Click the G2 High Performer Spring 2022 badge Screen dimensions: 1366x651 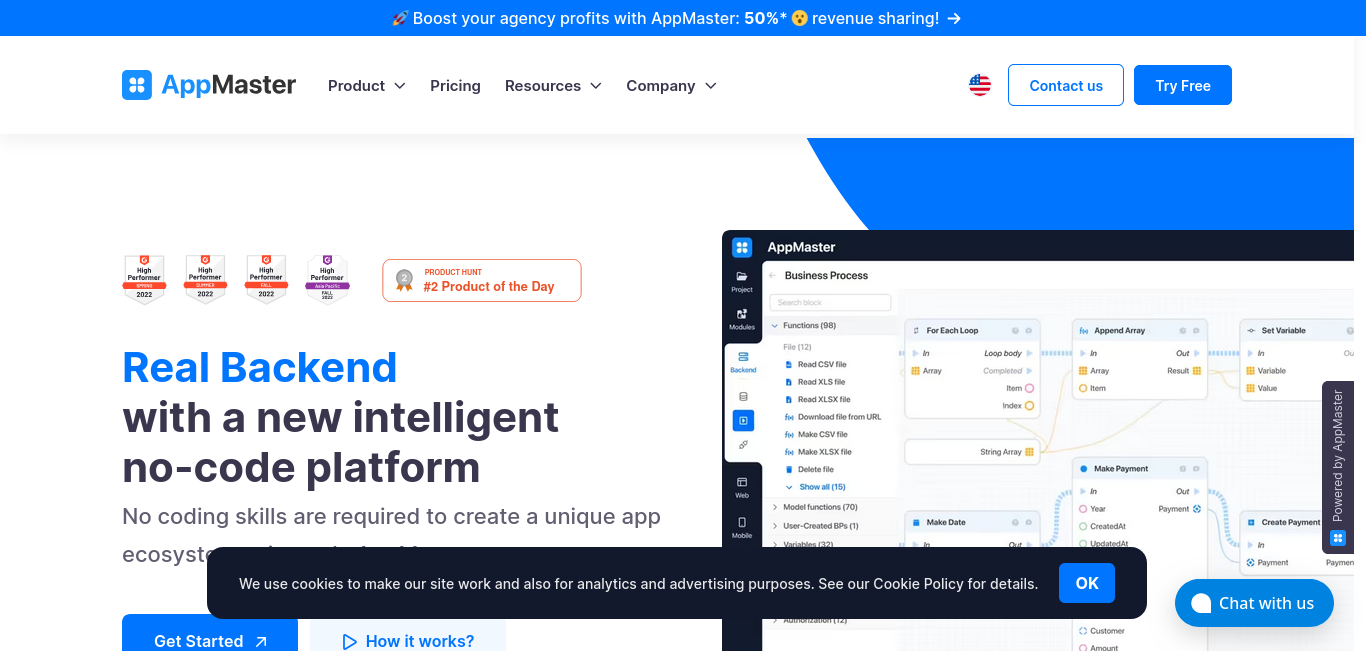point(144,279)
